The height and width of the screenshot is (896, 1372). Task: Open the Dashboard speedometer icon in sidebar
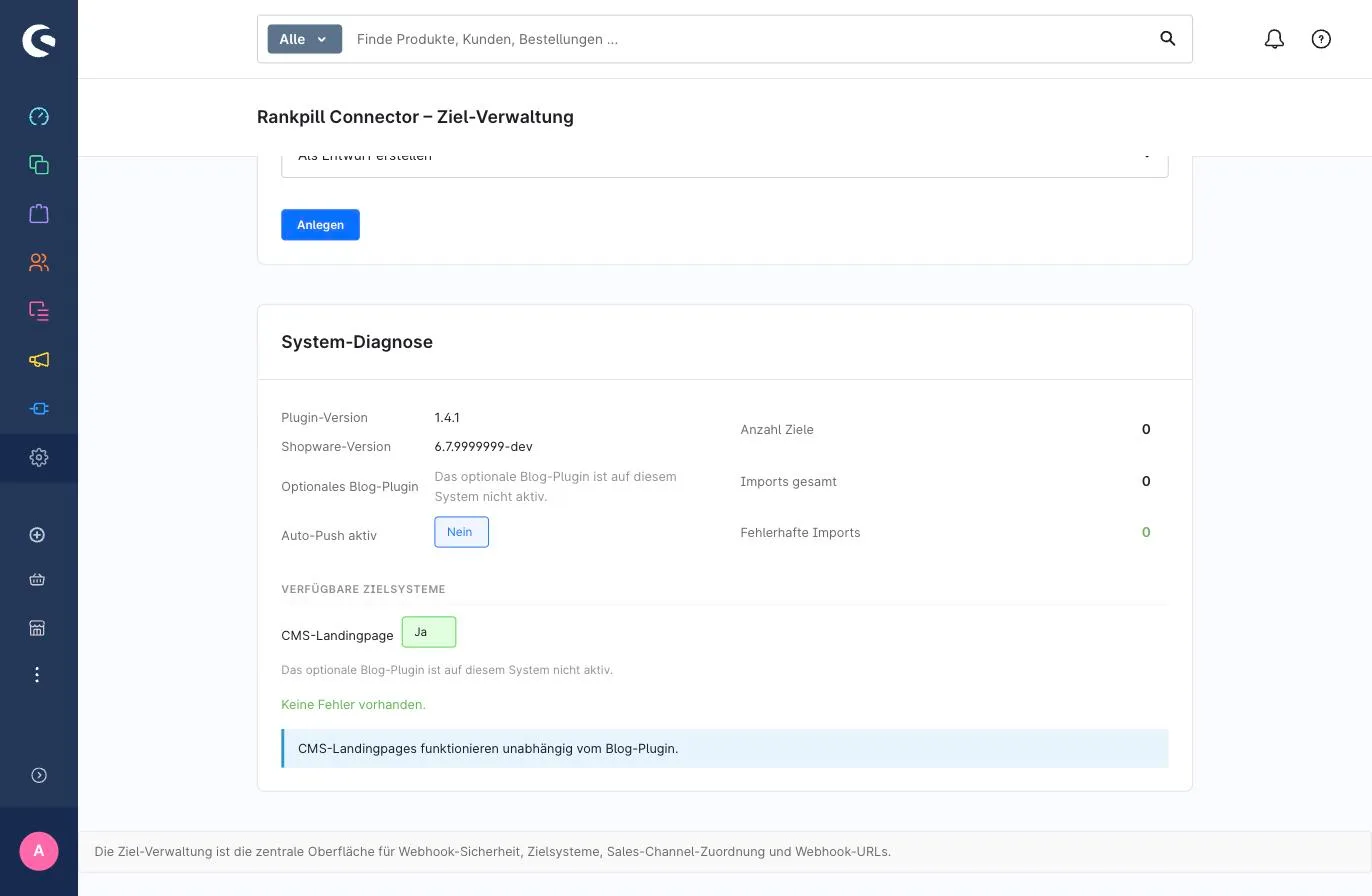click(x=39, y=116)
